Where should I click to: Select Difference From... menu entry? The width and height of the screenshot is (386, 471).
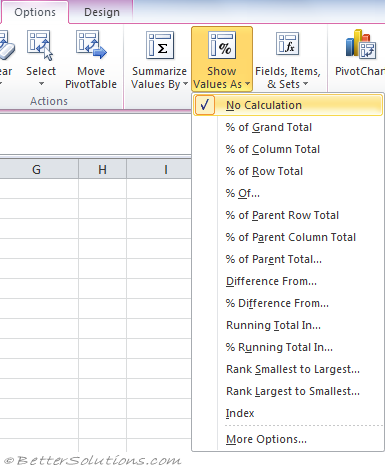(x=288, y=281)
